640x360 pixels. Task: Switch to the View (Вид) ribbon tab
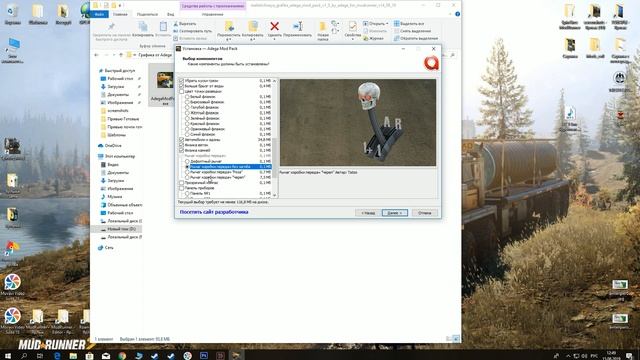click(x=171, y=14)
